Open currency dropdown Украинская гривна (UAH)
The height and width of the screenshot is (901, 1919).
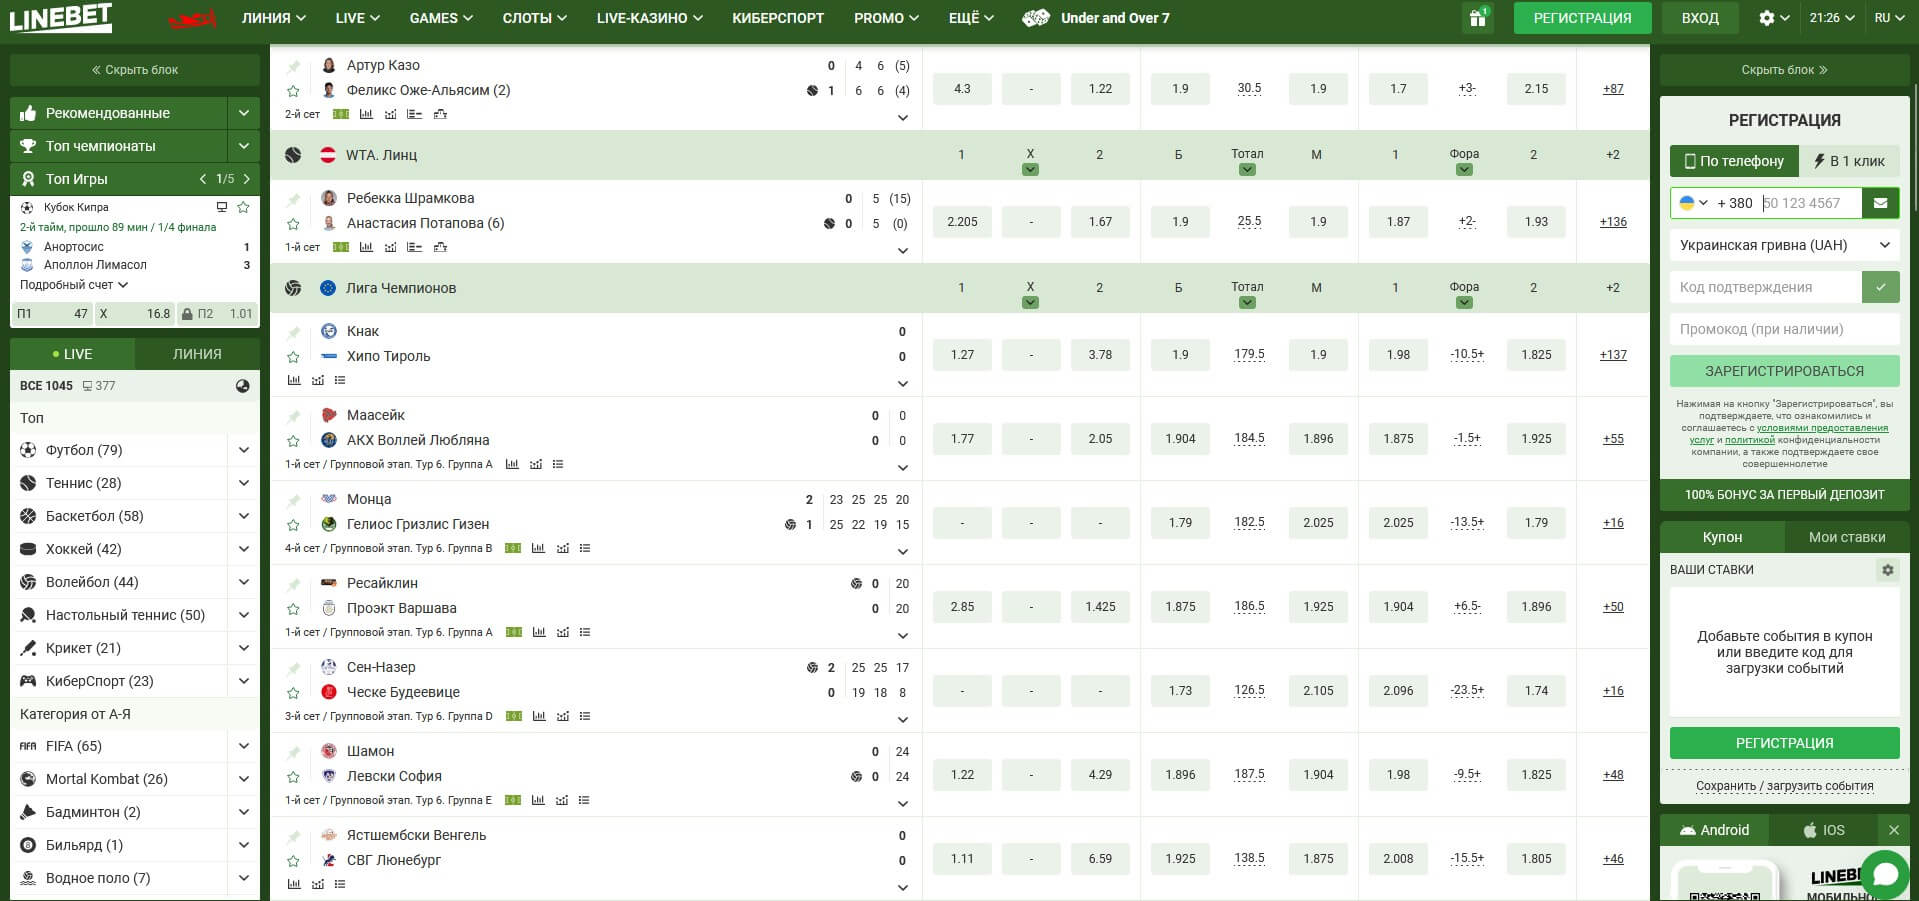click(x=1784, y=245)
